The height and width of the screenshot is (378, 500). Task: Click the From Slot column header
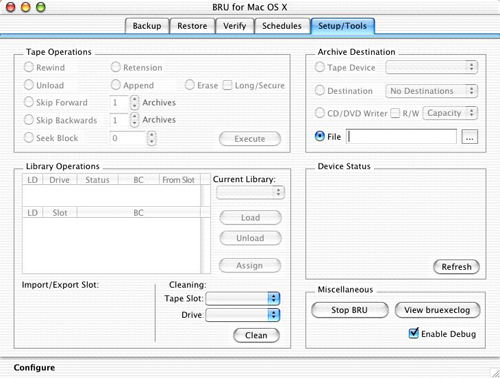tap(179, 180)
